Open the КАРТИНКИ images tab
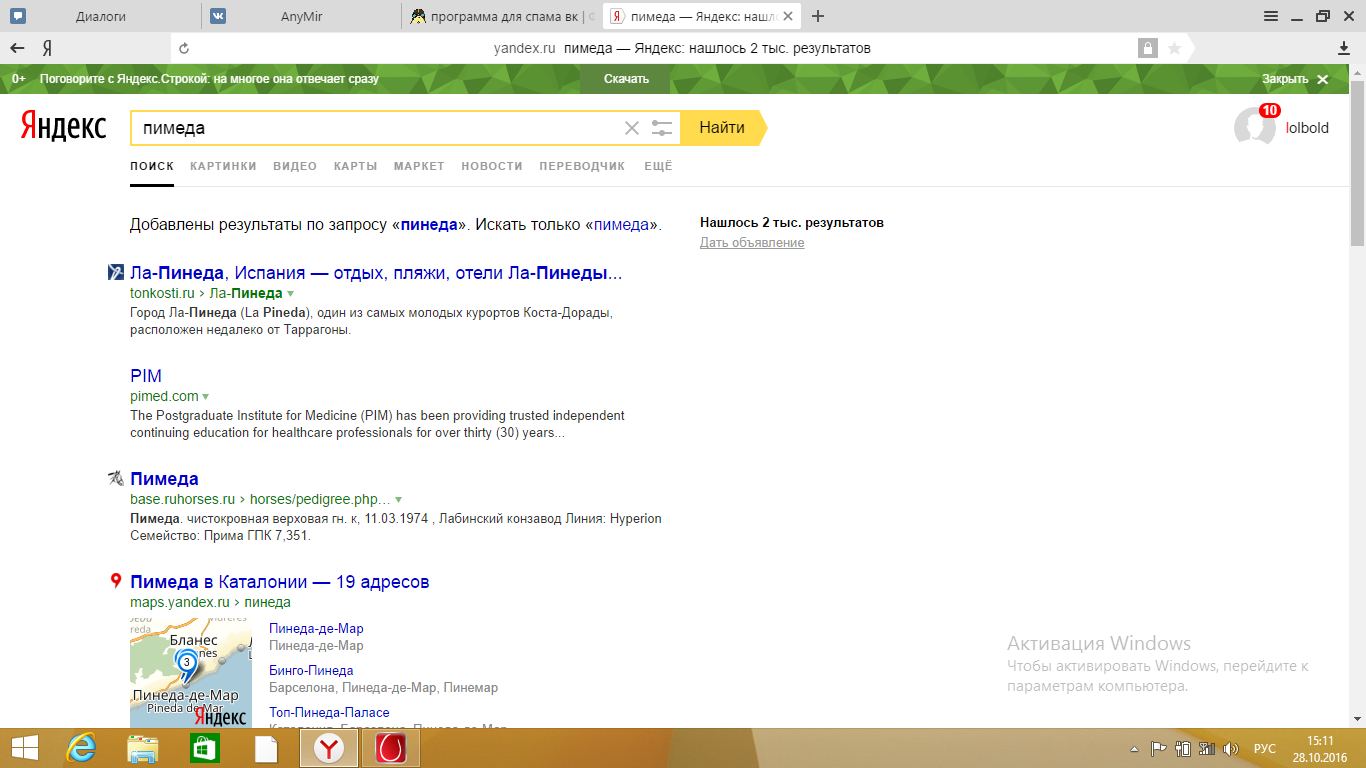The height and width of the screenshot is (768, 1366). pyautogui.click(x=223, y=166)
